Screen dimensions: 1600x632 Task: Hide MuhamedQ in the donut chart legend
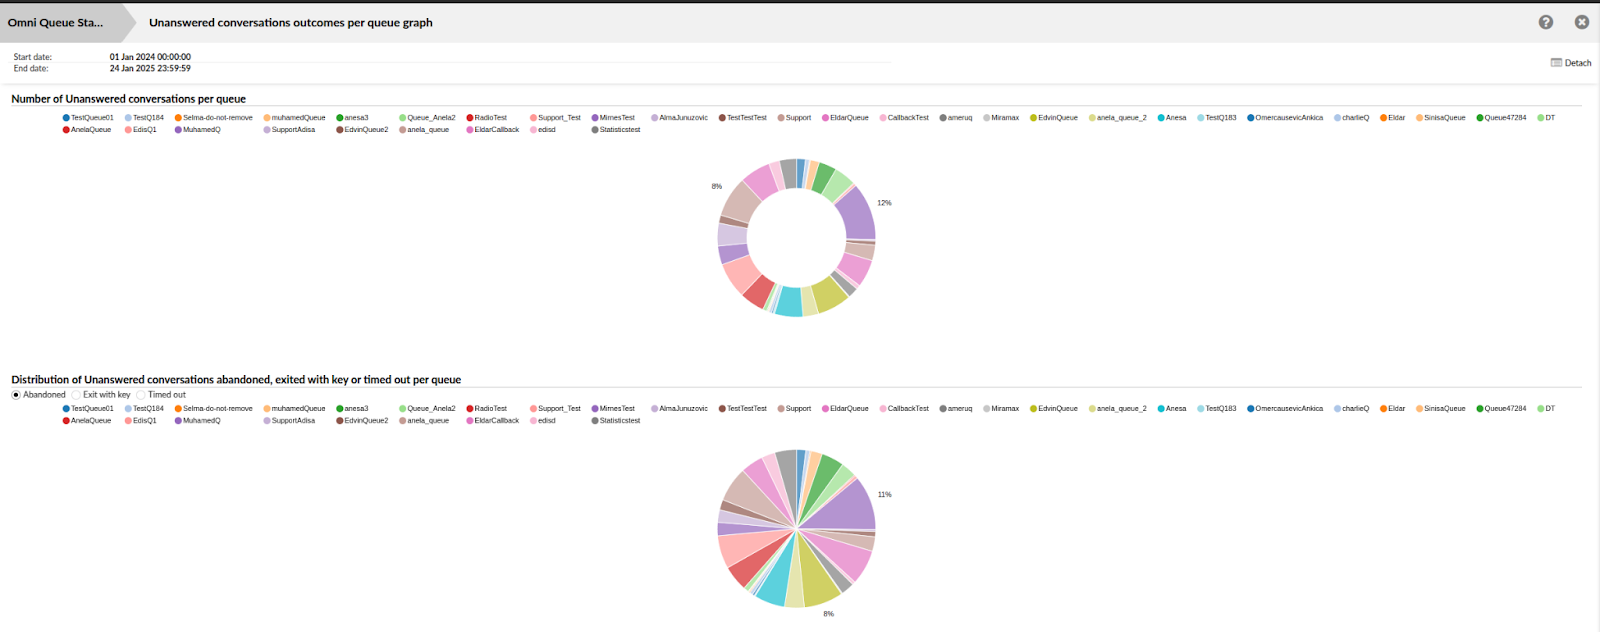coord(197,130)
